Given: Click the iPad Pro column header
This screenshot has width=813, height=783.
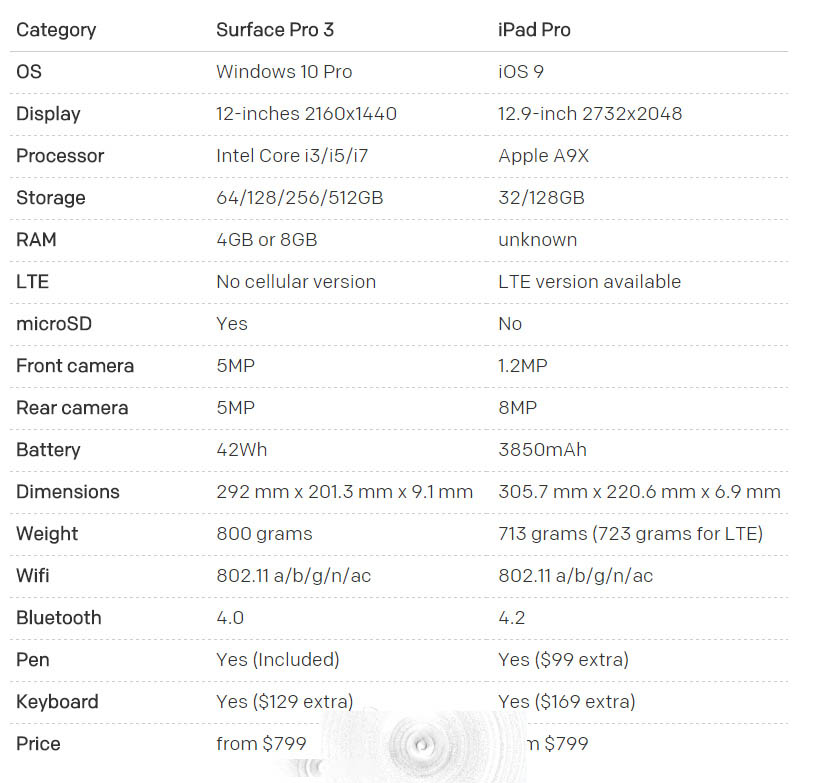Looking at the screenshot, I should click(534, 30).
